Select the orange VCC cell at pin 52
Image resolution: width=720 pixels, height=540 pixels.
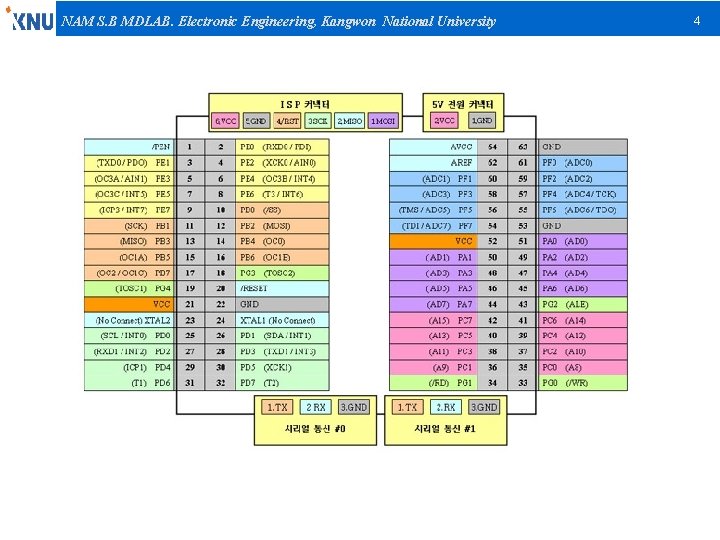click(433, 242)
